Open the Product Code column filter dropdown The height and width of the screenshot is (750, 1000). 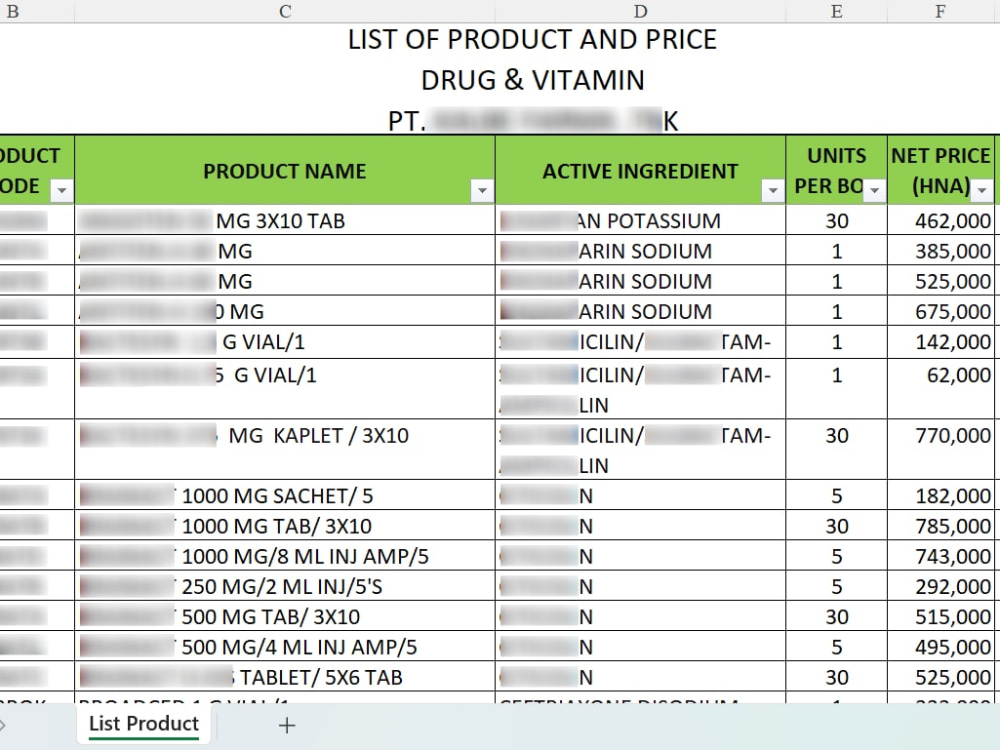(x=62, y=190)
